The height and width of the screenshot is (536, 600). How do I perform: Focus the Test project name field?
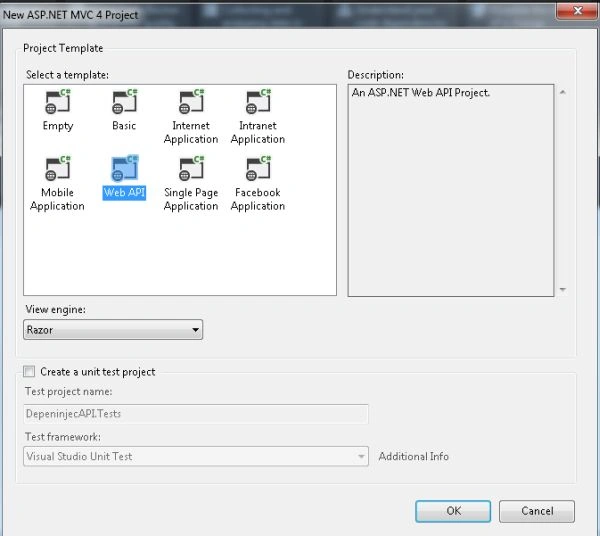click(196, 414)
